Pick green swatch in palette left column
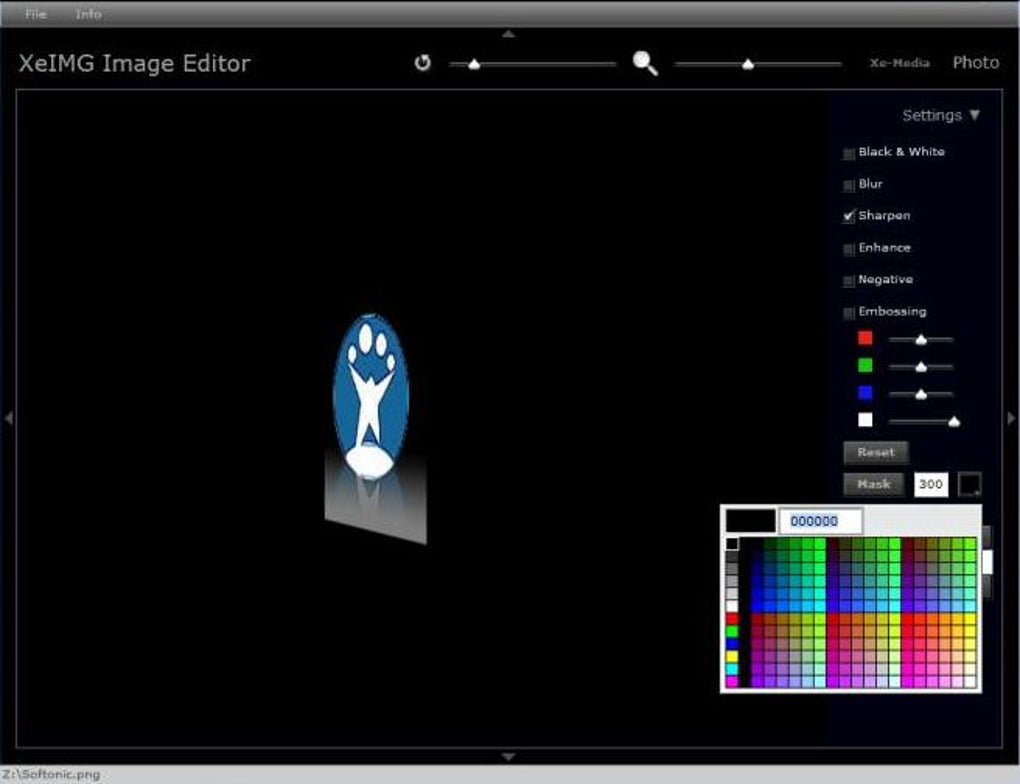This screenshot has width=1020, height=784. pyautogui.click(x=732, y=631)
